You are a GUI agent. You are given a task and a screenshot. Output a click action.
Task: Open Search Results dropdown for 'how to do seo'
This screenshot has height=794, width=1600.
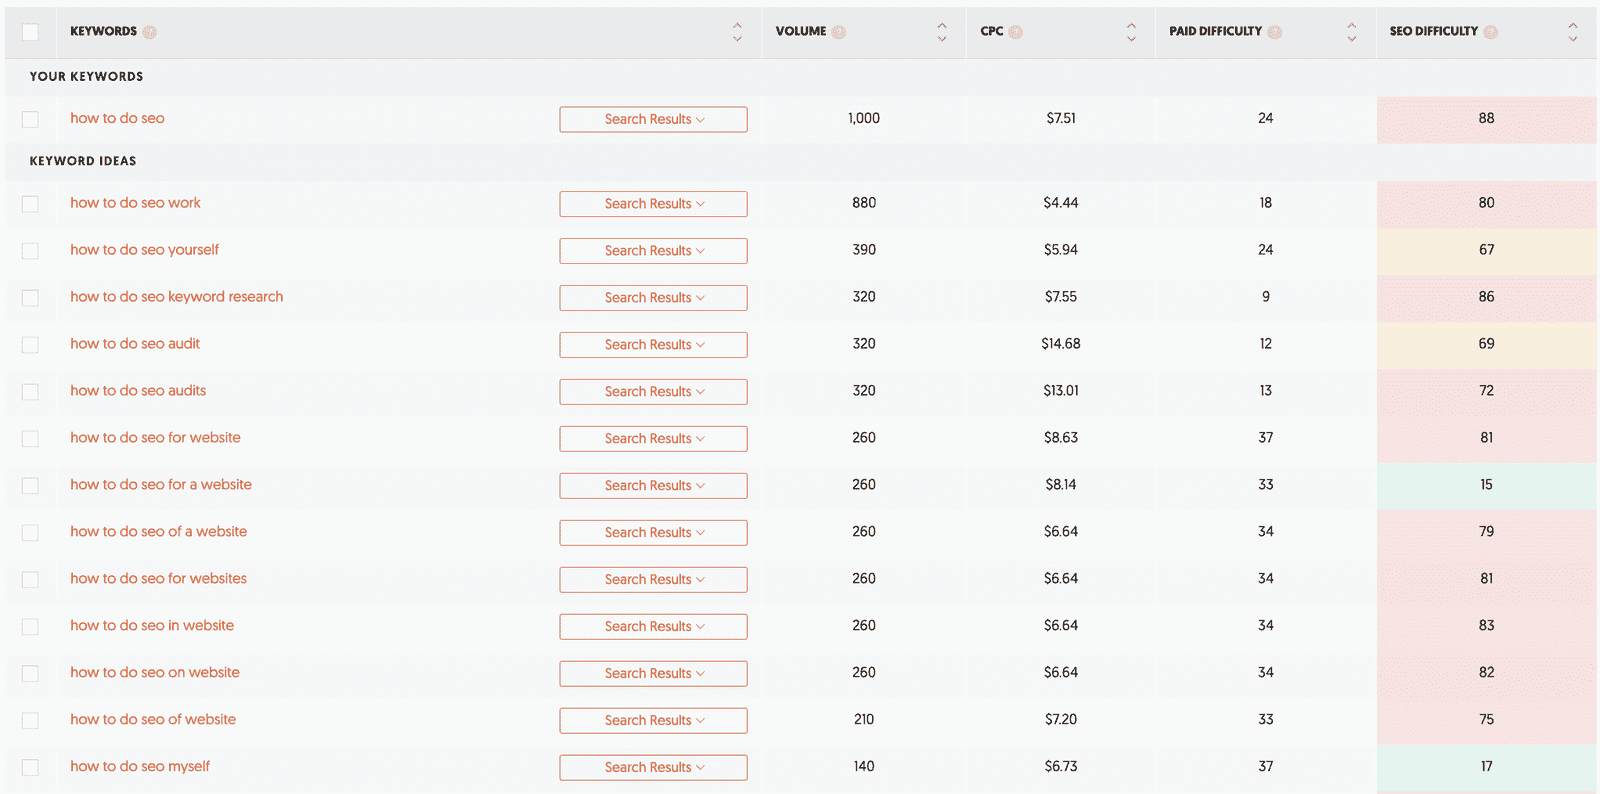(x=653, y=119)
